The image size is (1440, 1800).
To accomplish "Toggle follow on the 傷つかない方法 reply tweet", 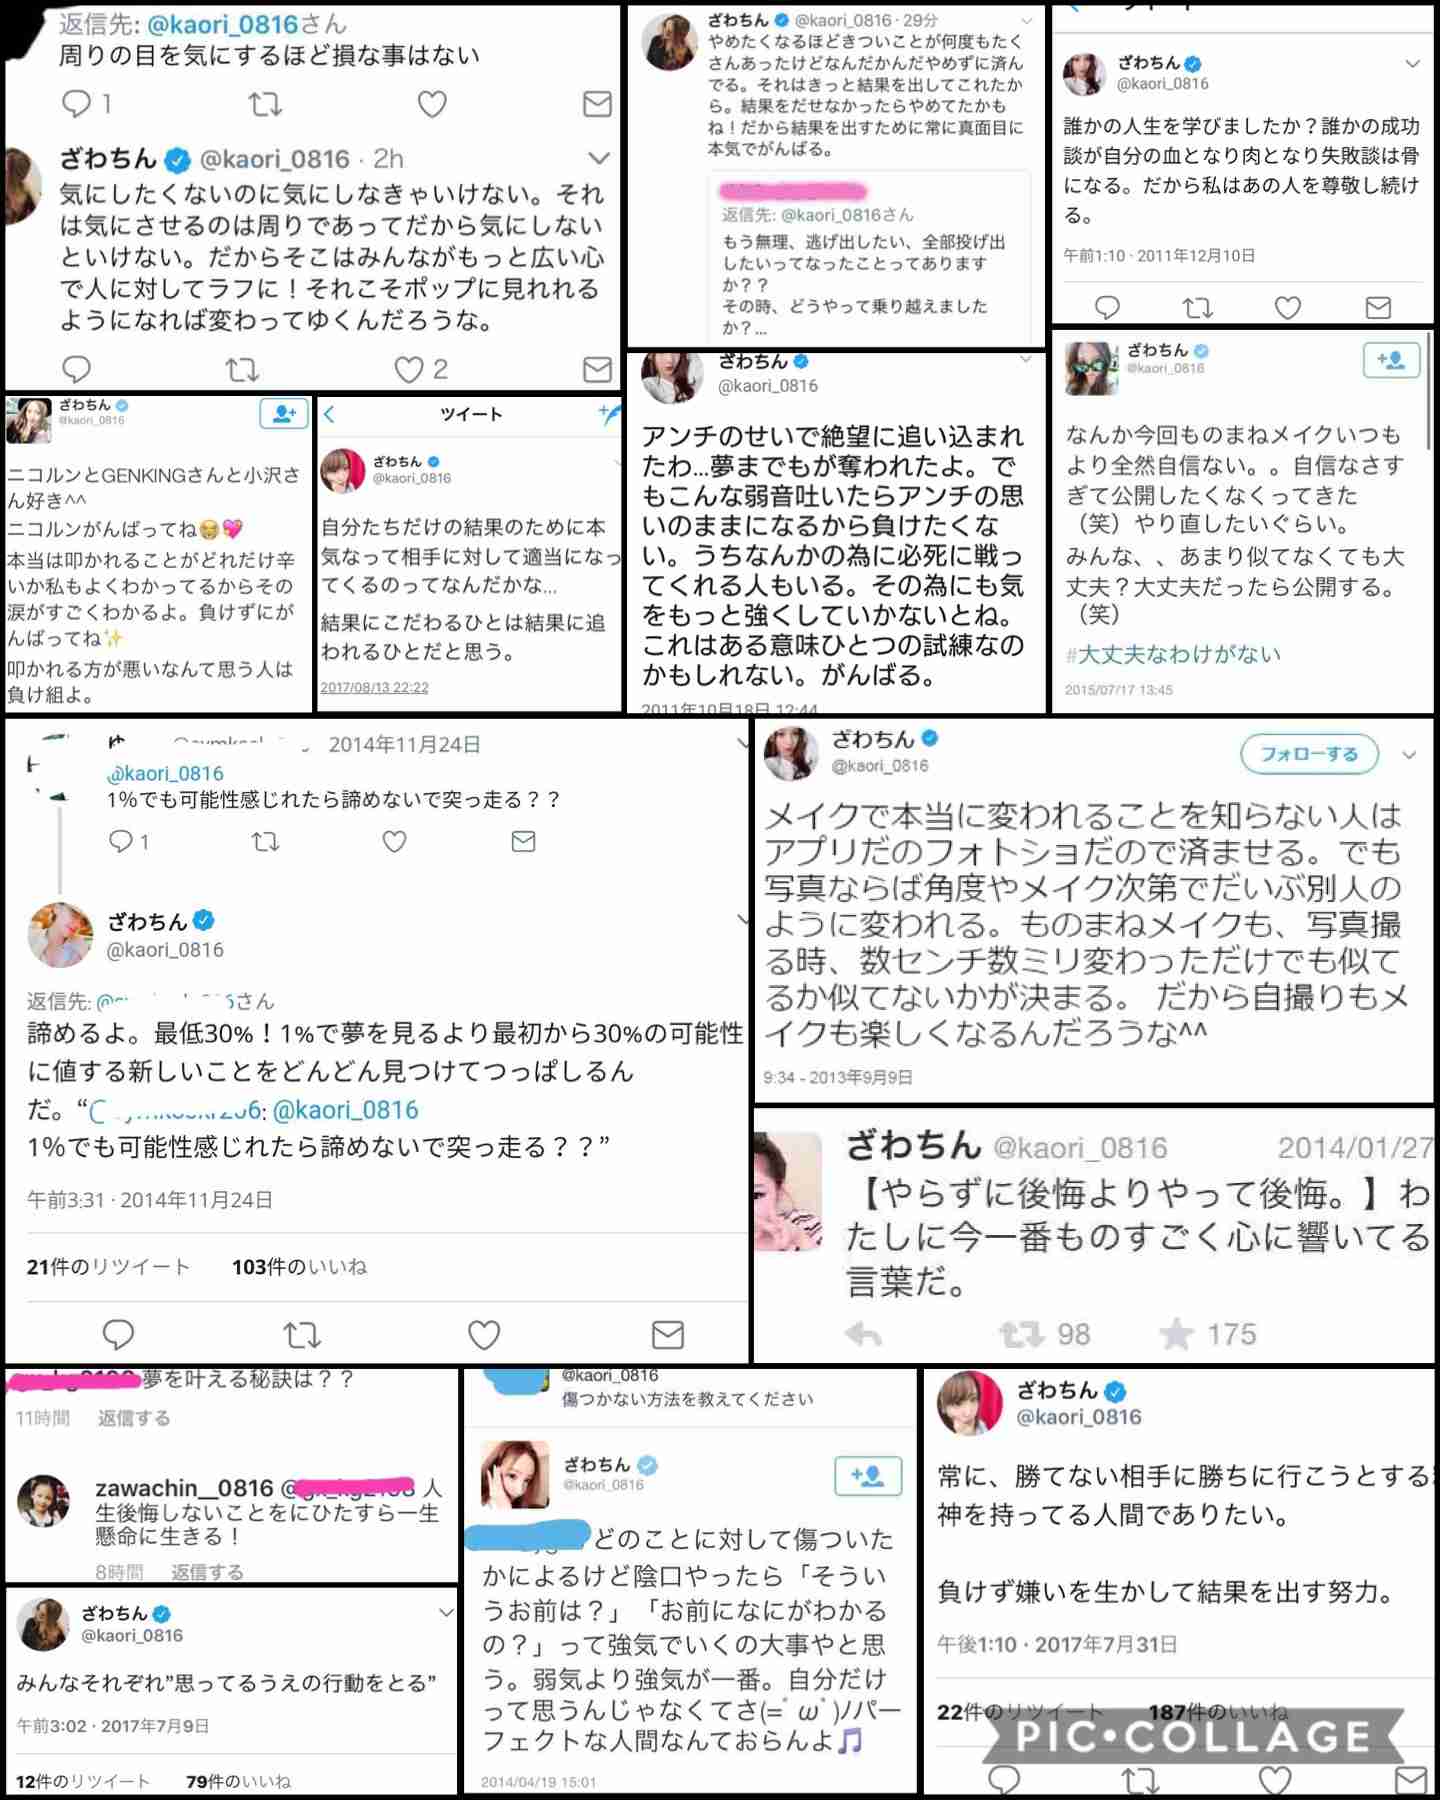I will click(x=868, y=1475).
